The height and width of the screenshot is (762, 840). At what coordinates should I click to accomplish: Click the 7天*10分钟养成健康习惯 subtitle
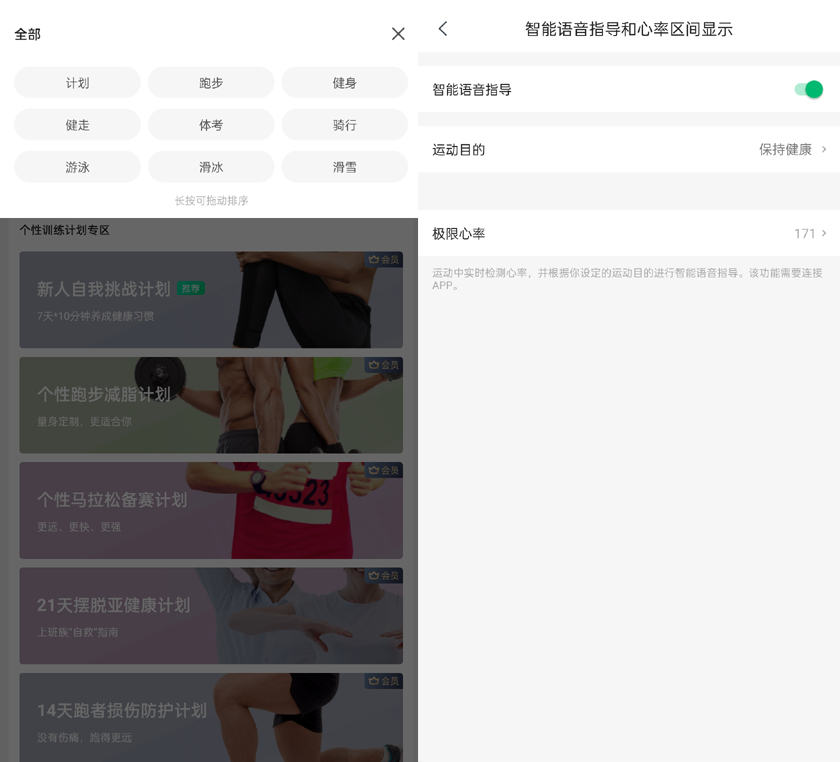[95, 316]
